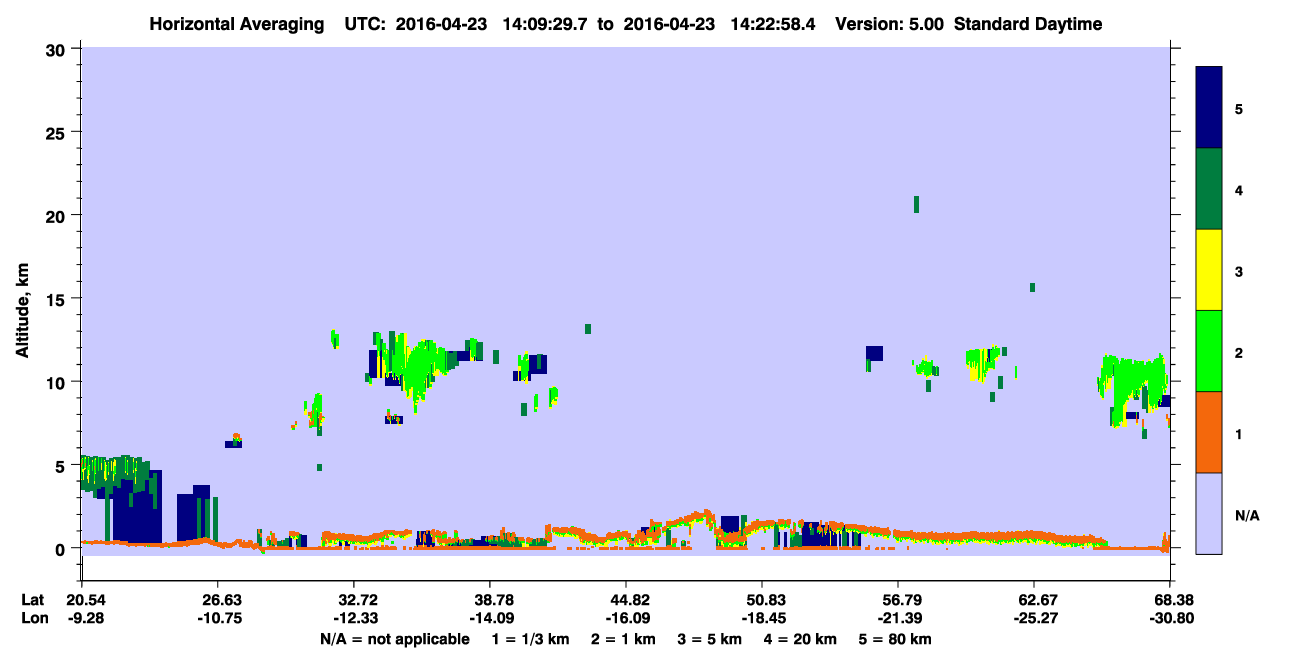
Task: Click the dark blue level 5 colorbar segment
Action: pos(1209,108)
